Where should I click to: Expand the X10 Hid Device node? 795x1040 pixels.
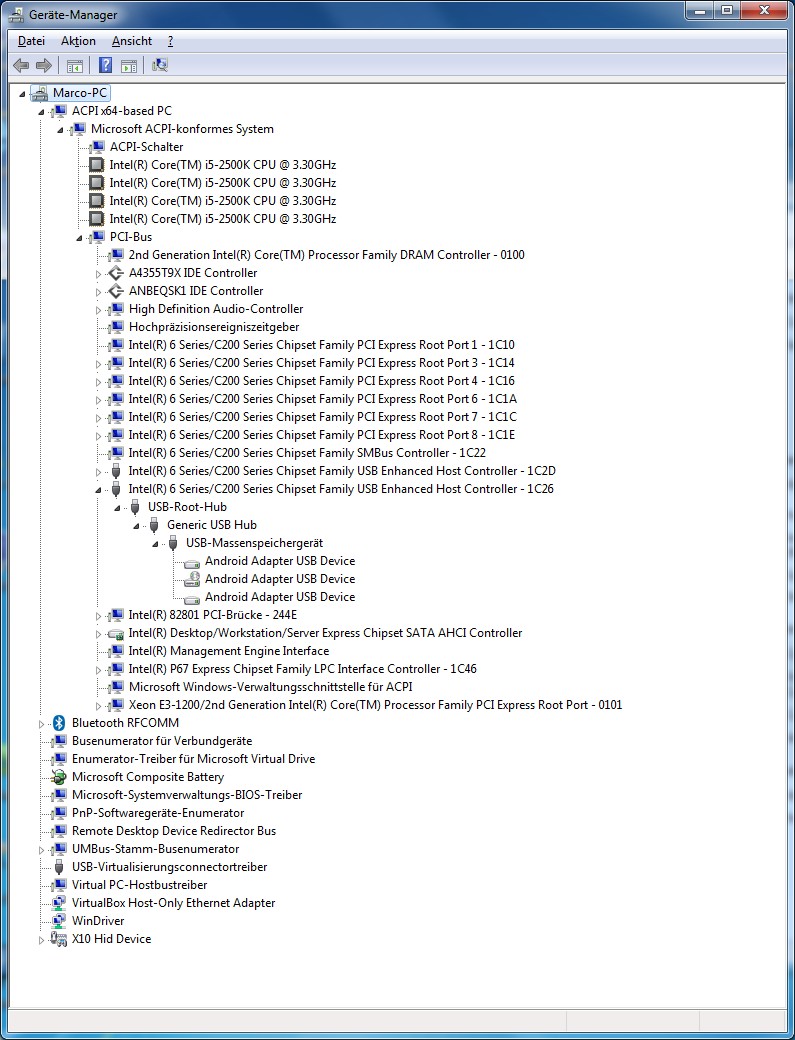point(41,939)
